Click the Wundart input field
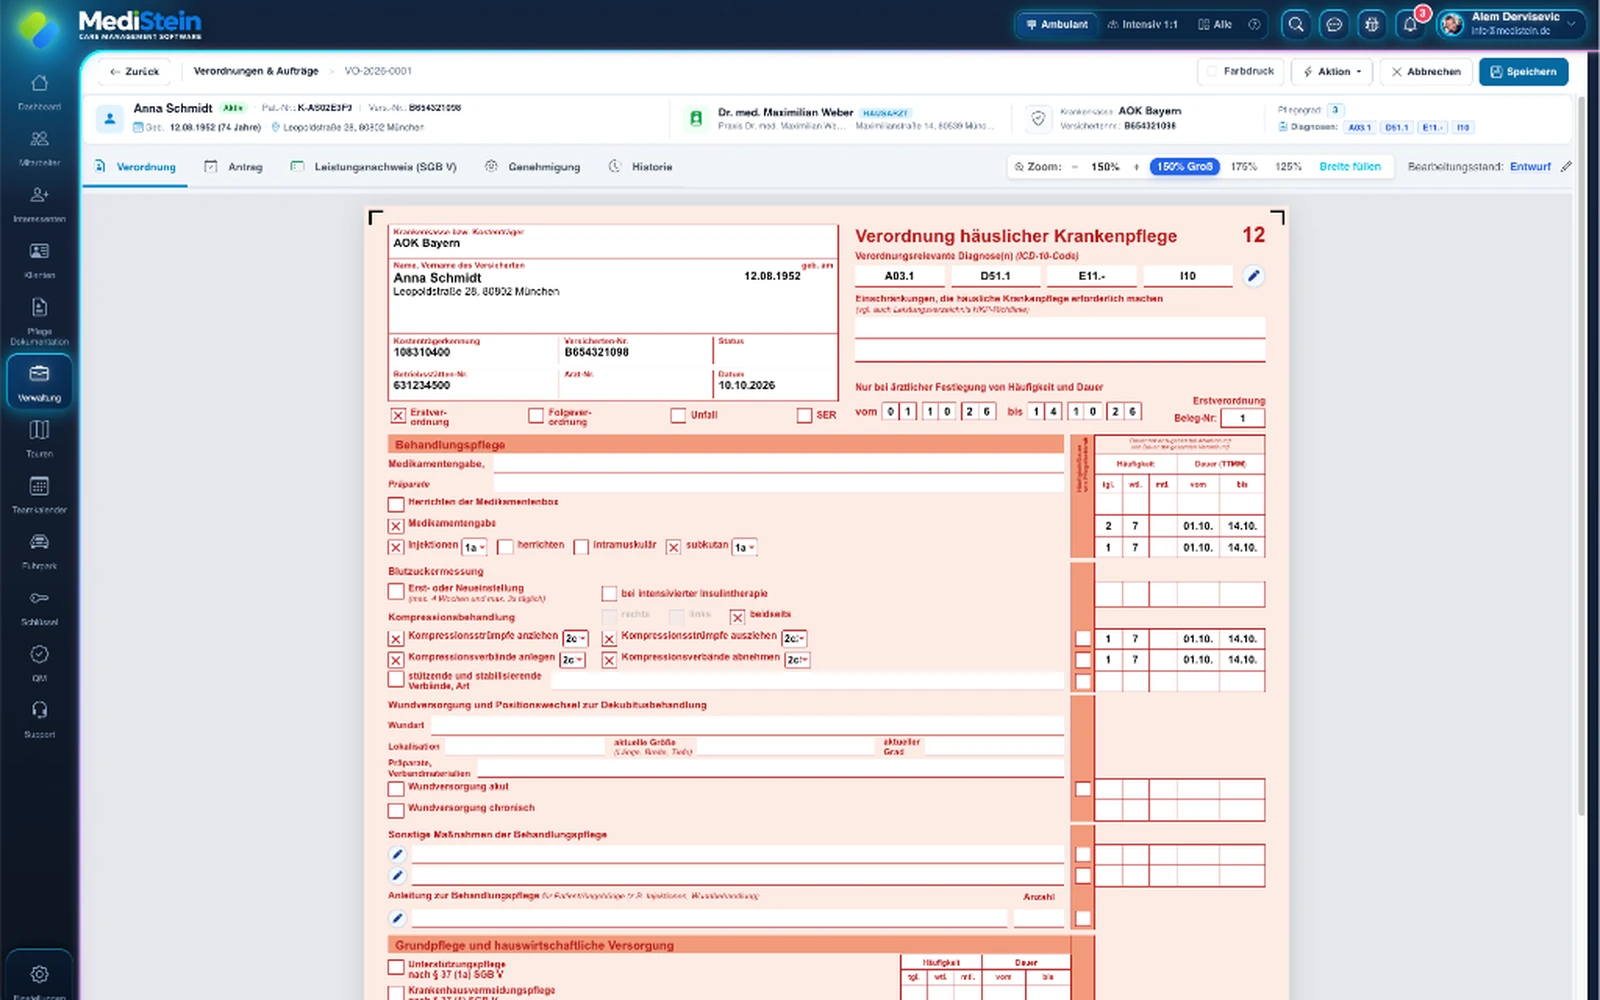Viewport: 1600px width, 1000px height. 747,724
